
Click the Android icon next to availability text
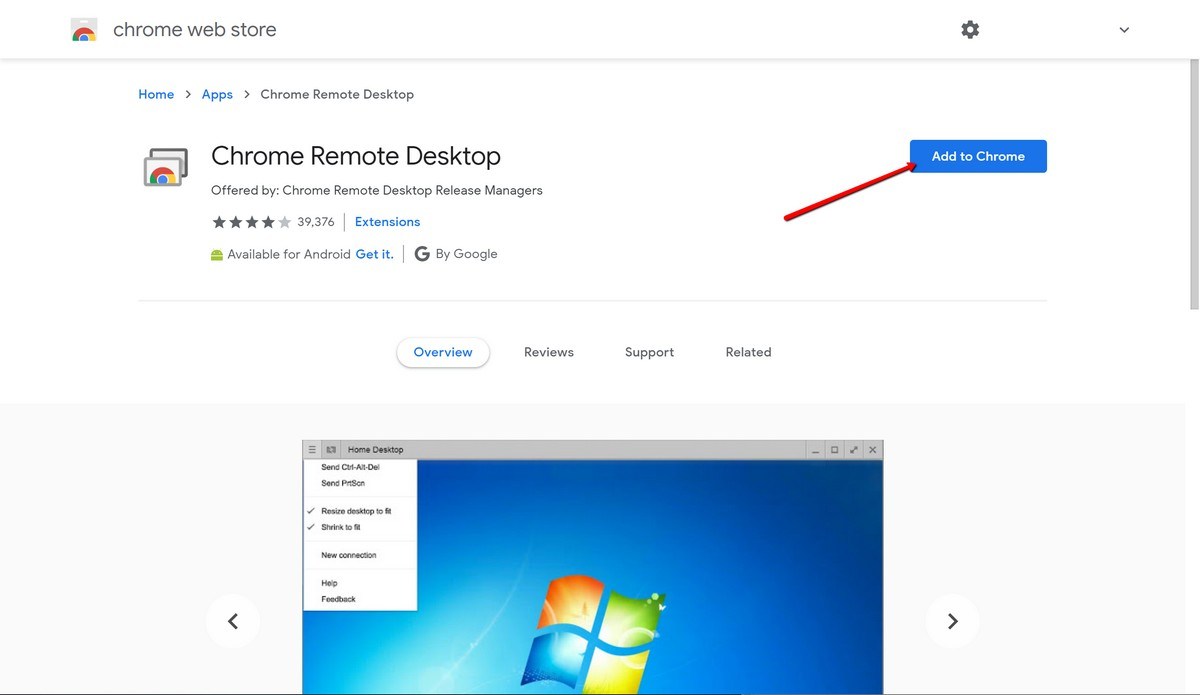pyautogui.click(x=217, y=254)
